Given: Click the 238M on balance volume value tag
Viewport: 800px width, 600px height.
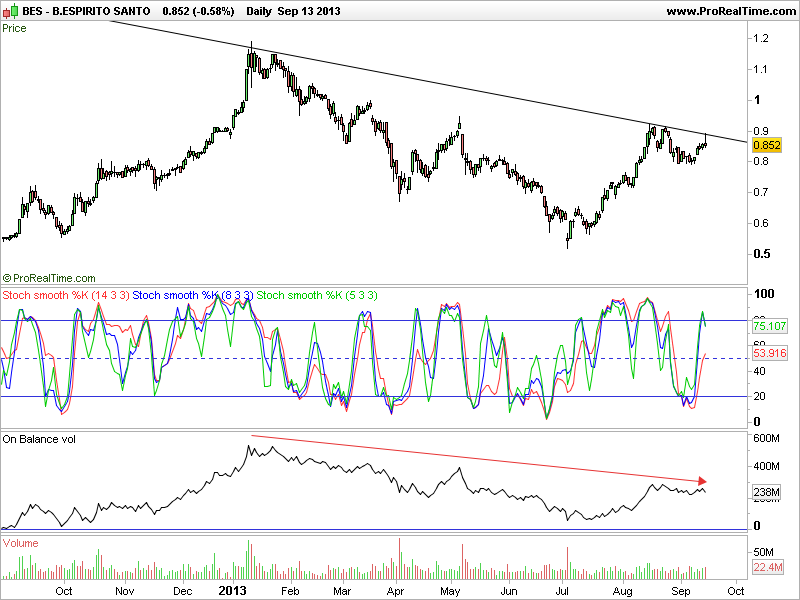Looking at the screenshot, I should pyautogui.click(x=767, y=492).
